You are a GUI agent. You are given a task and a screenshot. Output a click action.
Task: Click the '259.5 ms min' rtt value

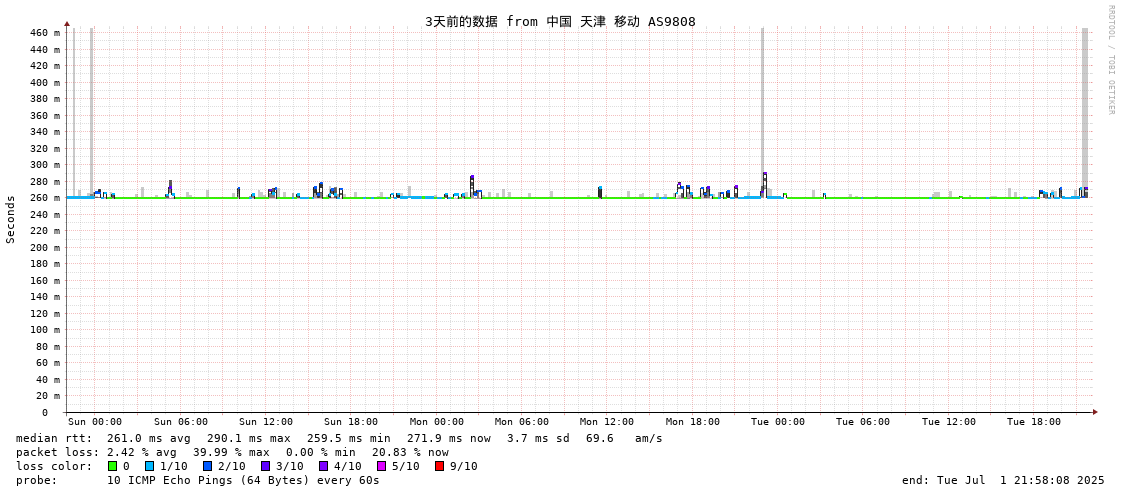[x=350, y=438]
